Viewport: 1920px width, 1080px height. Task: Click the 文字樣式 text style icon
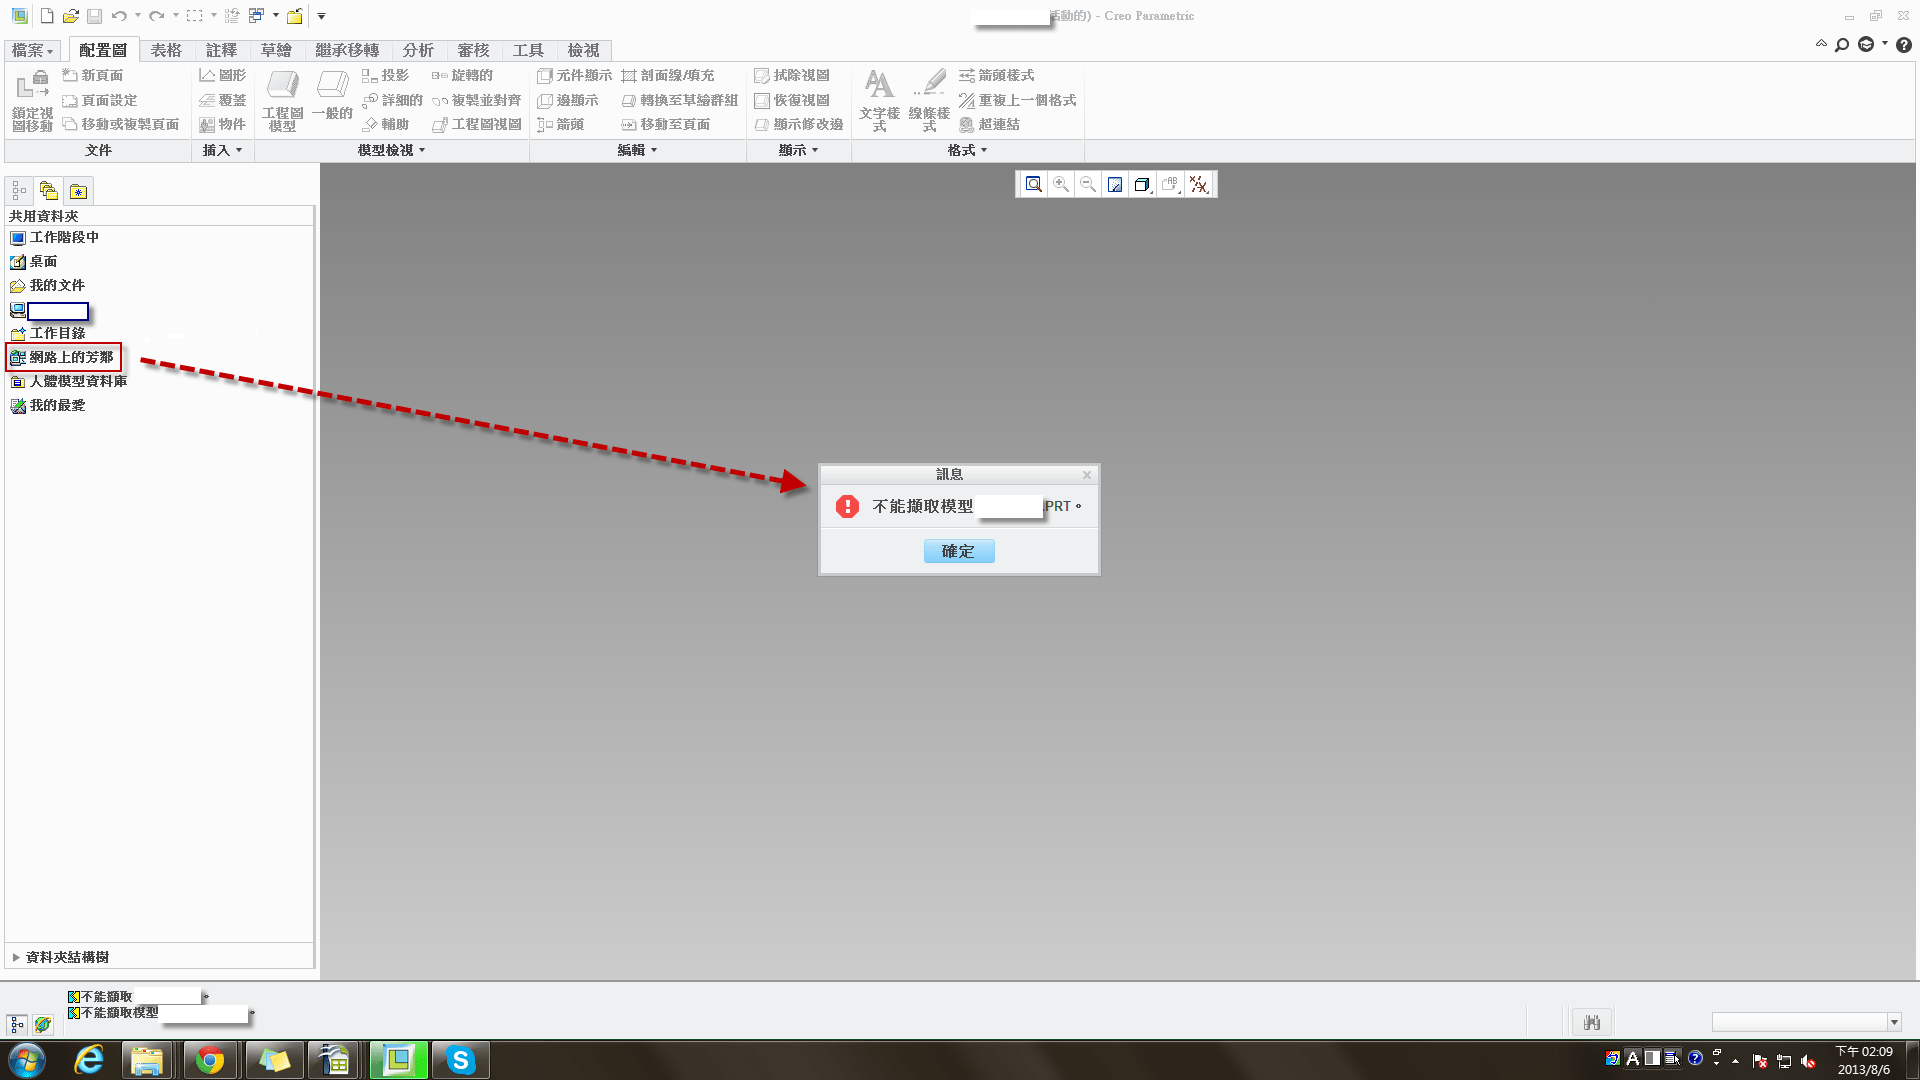(x=879, y=99)
